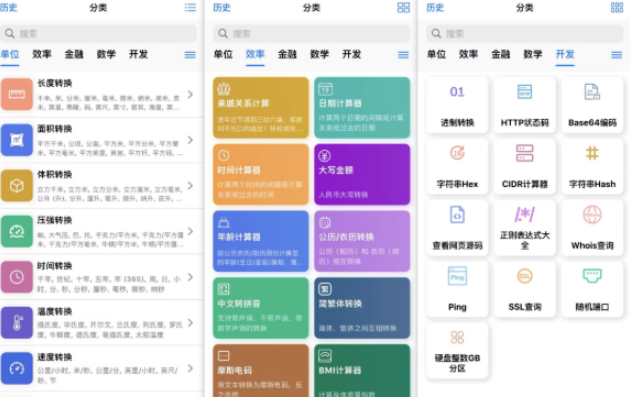Screen dimensions: 635x405
Task: Select 单位 tab in left panel
Action: (10, 54)
